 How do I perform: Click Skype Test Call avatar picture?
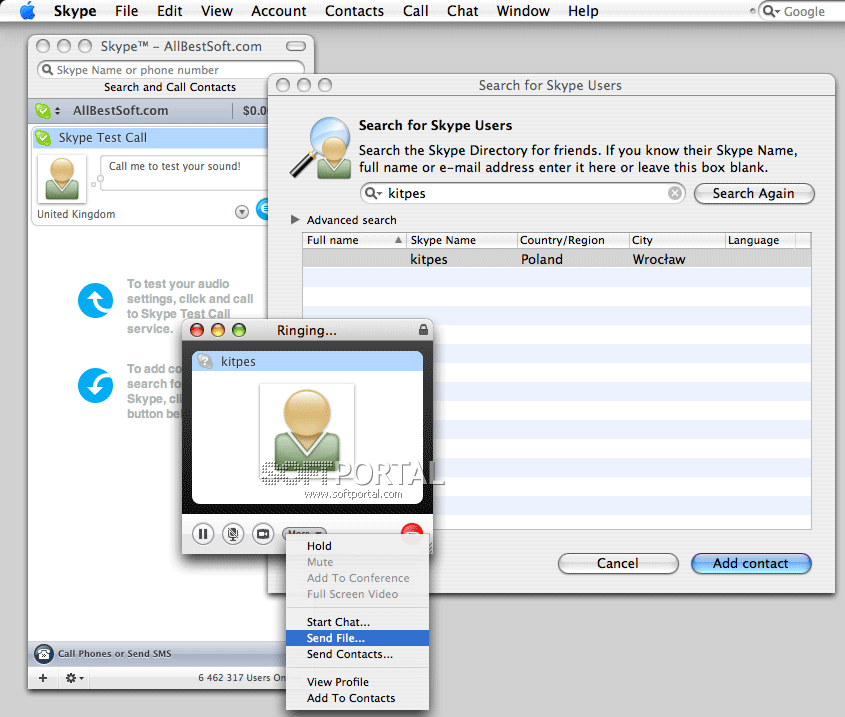tap(62, 179)
